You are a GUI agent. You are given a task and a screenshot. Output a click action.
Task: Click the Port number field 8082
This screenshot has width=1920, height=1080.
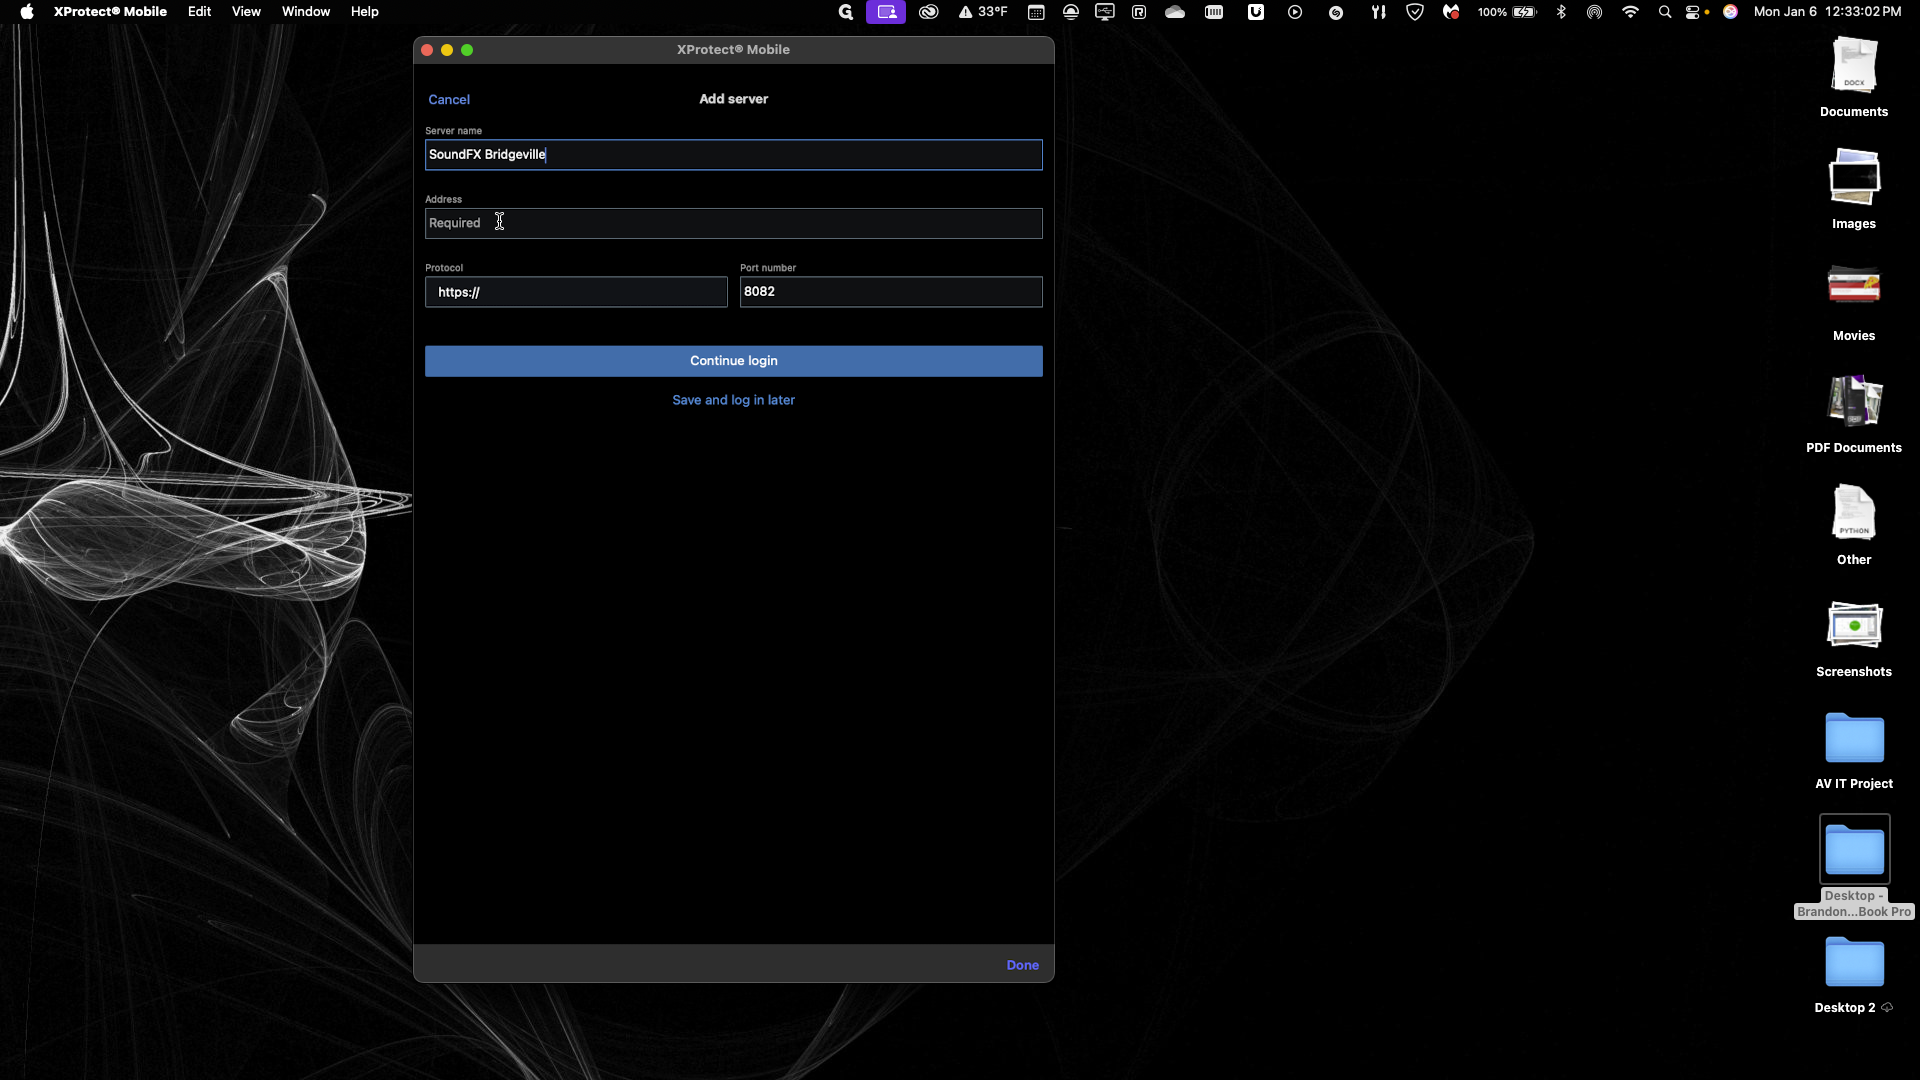(x=890, y=292)
